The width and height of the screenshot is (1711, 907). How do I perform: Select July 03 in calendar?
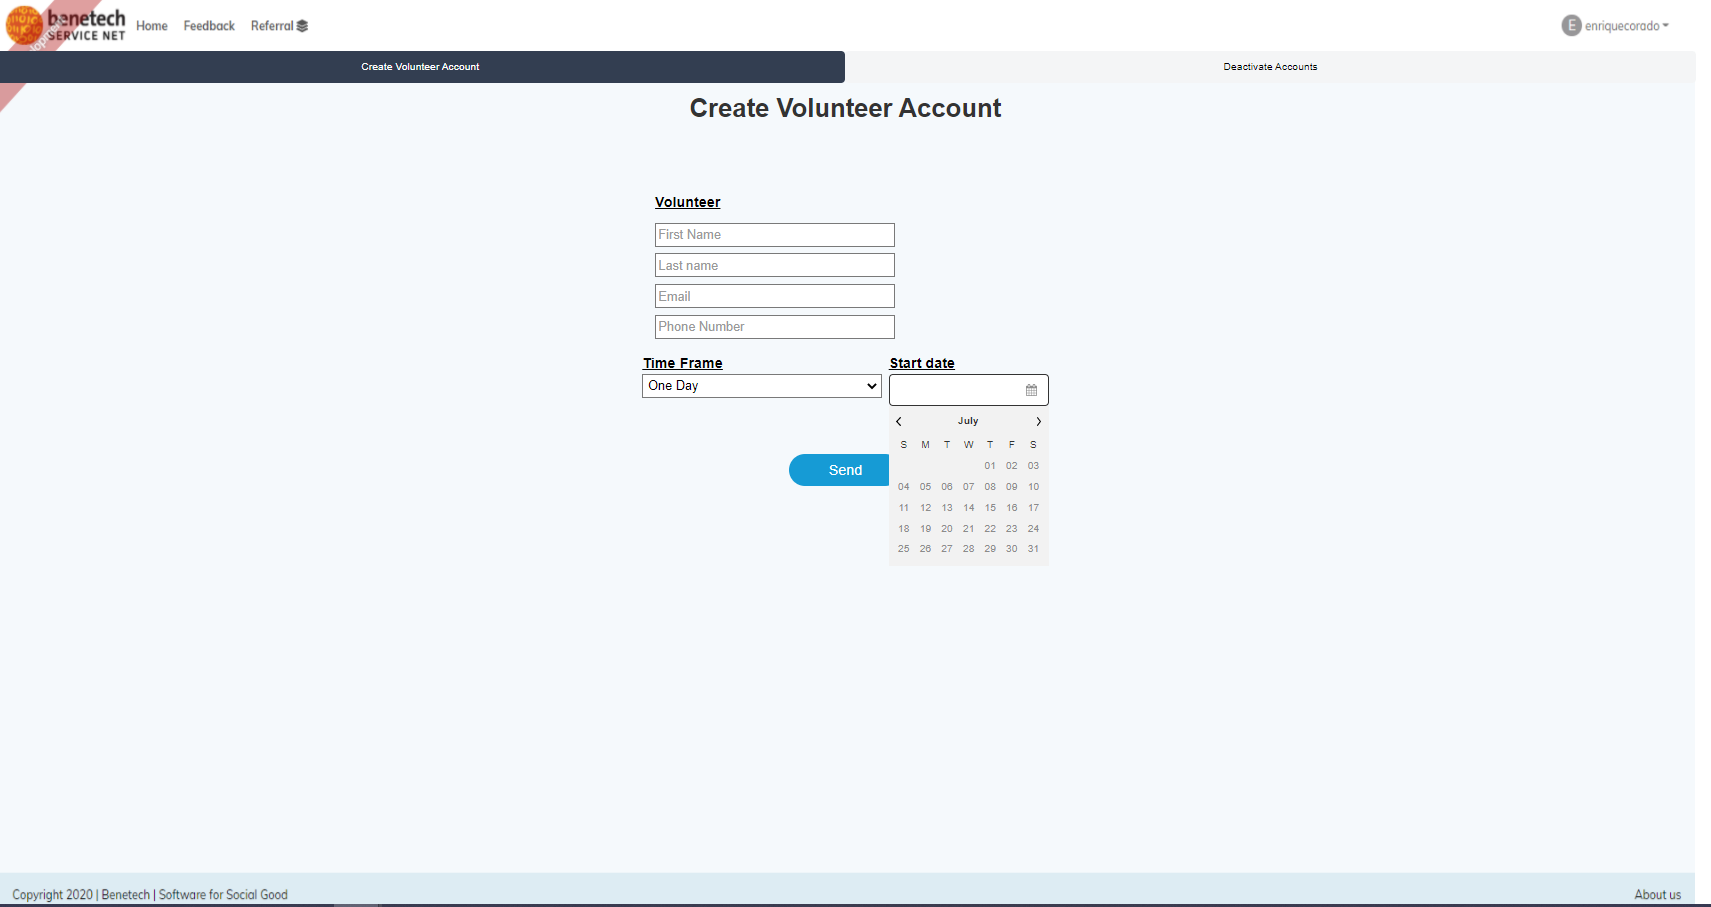click(1034, 466)
